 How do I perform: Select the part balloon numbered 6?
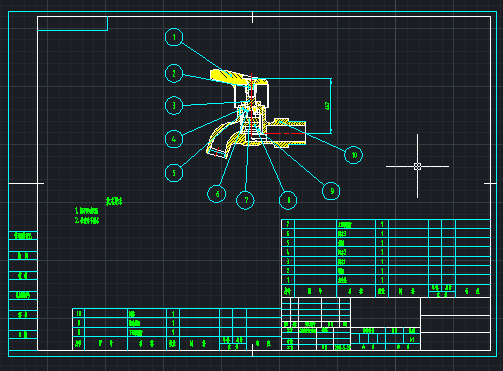coord(217,194)
